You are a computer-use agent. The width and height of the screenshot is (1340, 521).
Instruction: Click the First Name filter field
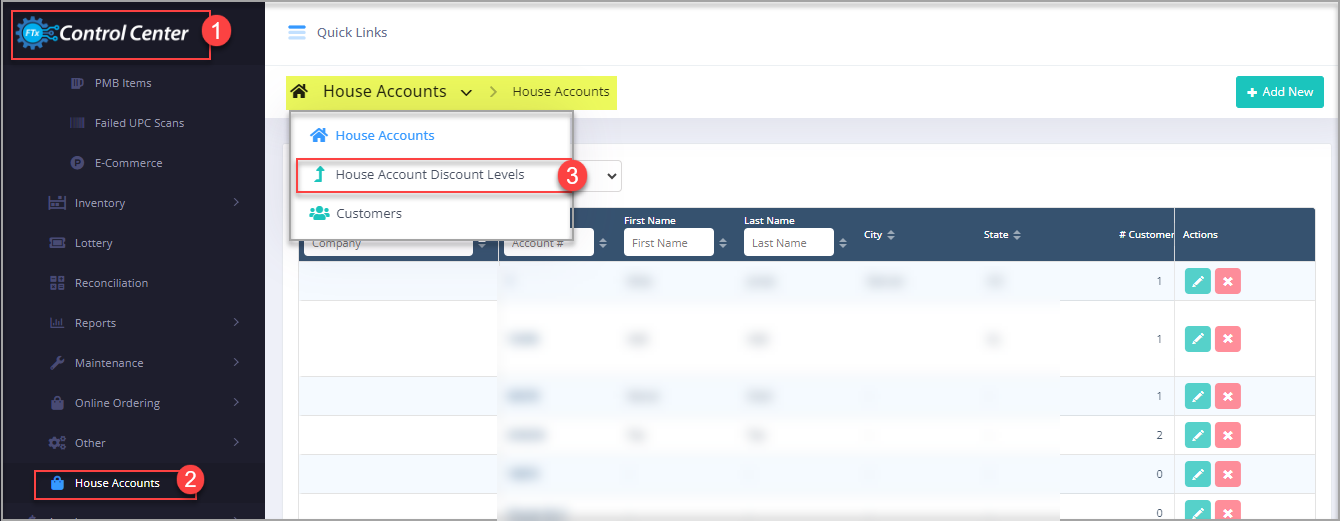[668, 243]
